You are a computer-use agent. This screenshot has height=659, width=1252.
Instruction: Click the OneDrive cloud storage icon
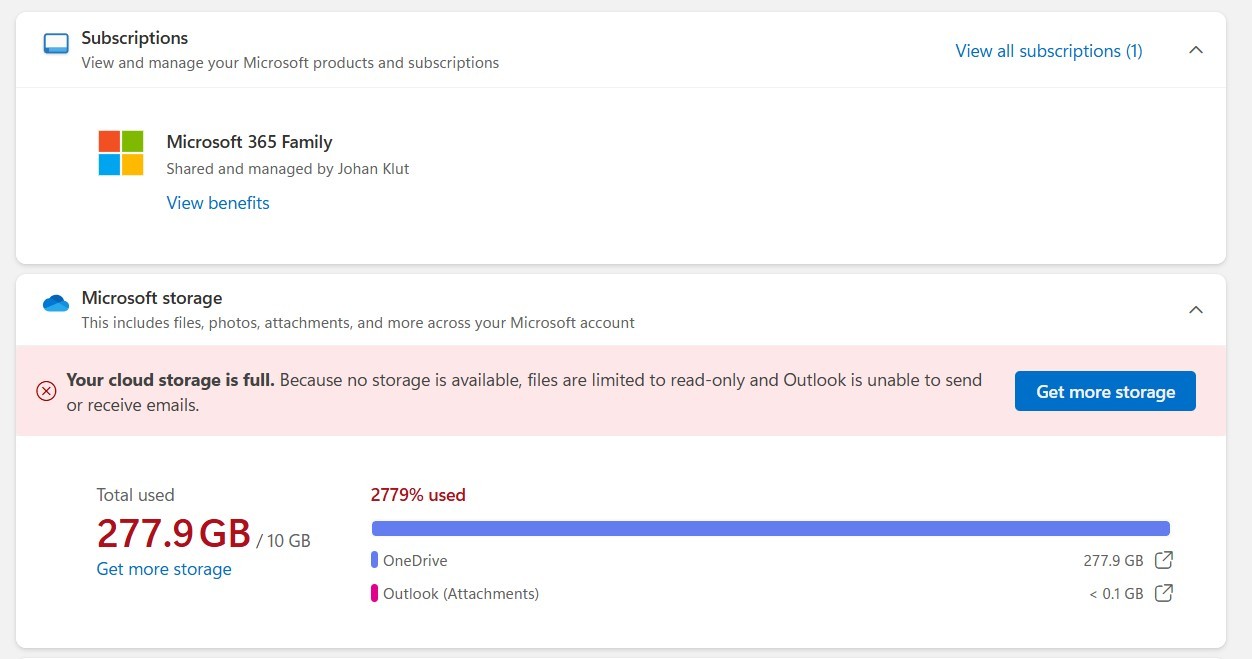56,303
